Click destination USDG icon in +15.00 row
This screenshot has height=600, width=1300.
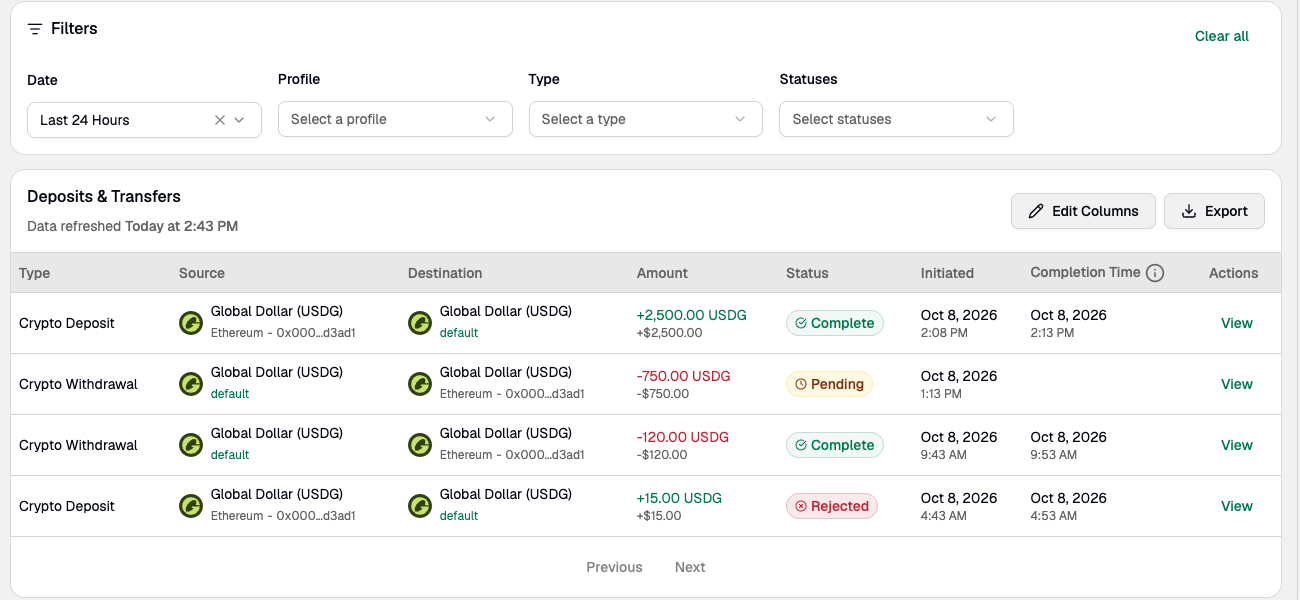click(x=420, y=506)
